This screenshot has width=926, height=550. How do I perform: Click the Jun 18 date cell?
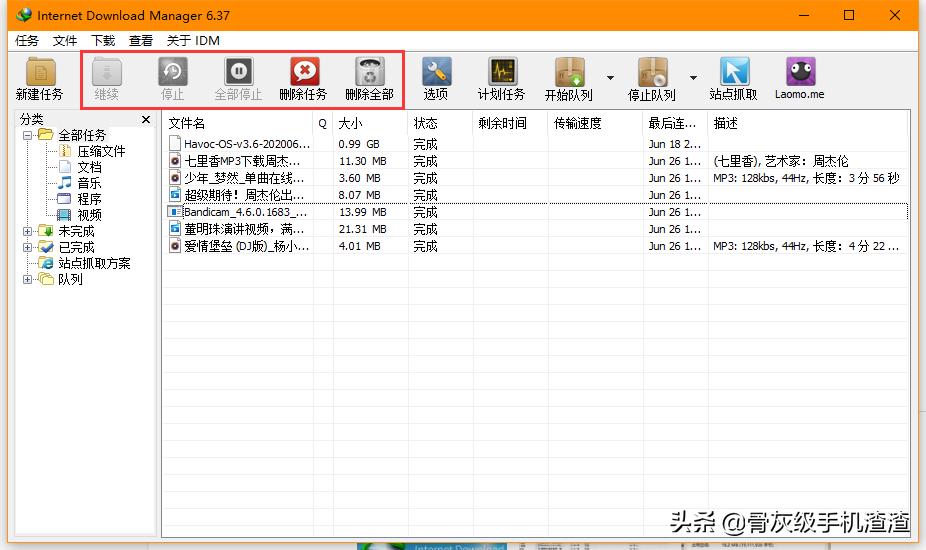(x=674, y=144)
